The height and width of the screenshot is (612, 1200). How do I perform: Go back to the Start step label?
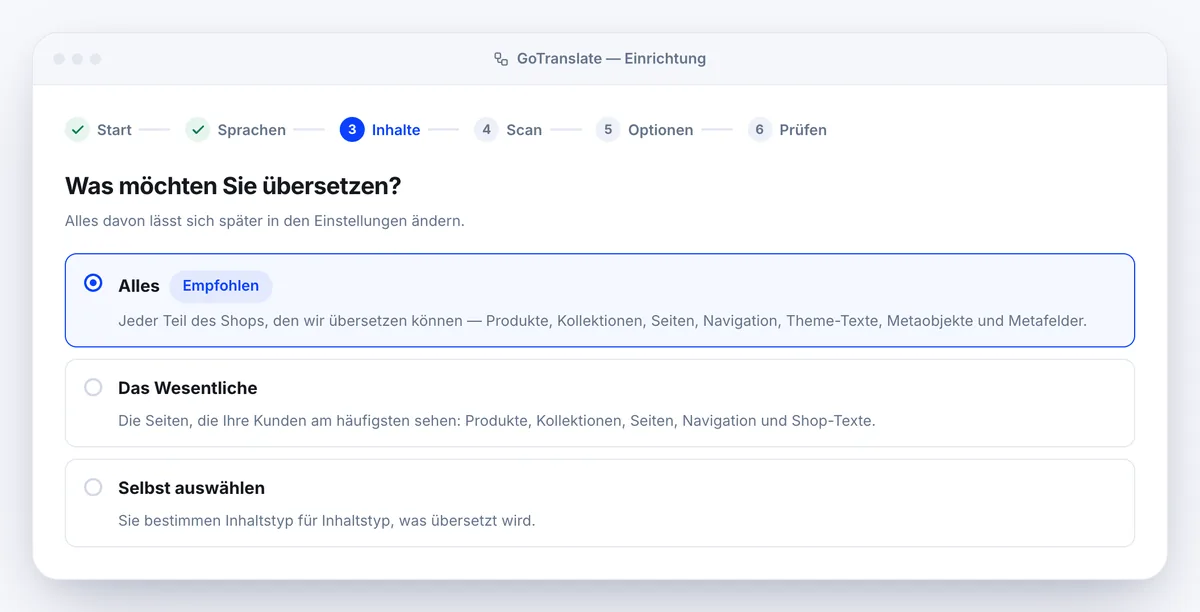point(114,130)
